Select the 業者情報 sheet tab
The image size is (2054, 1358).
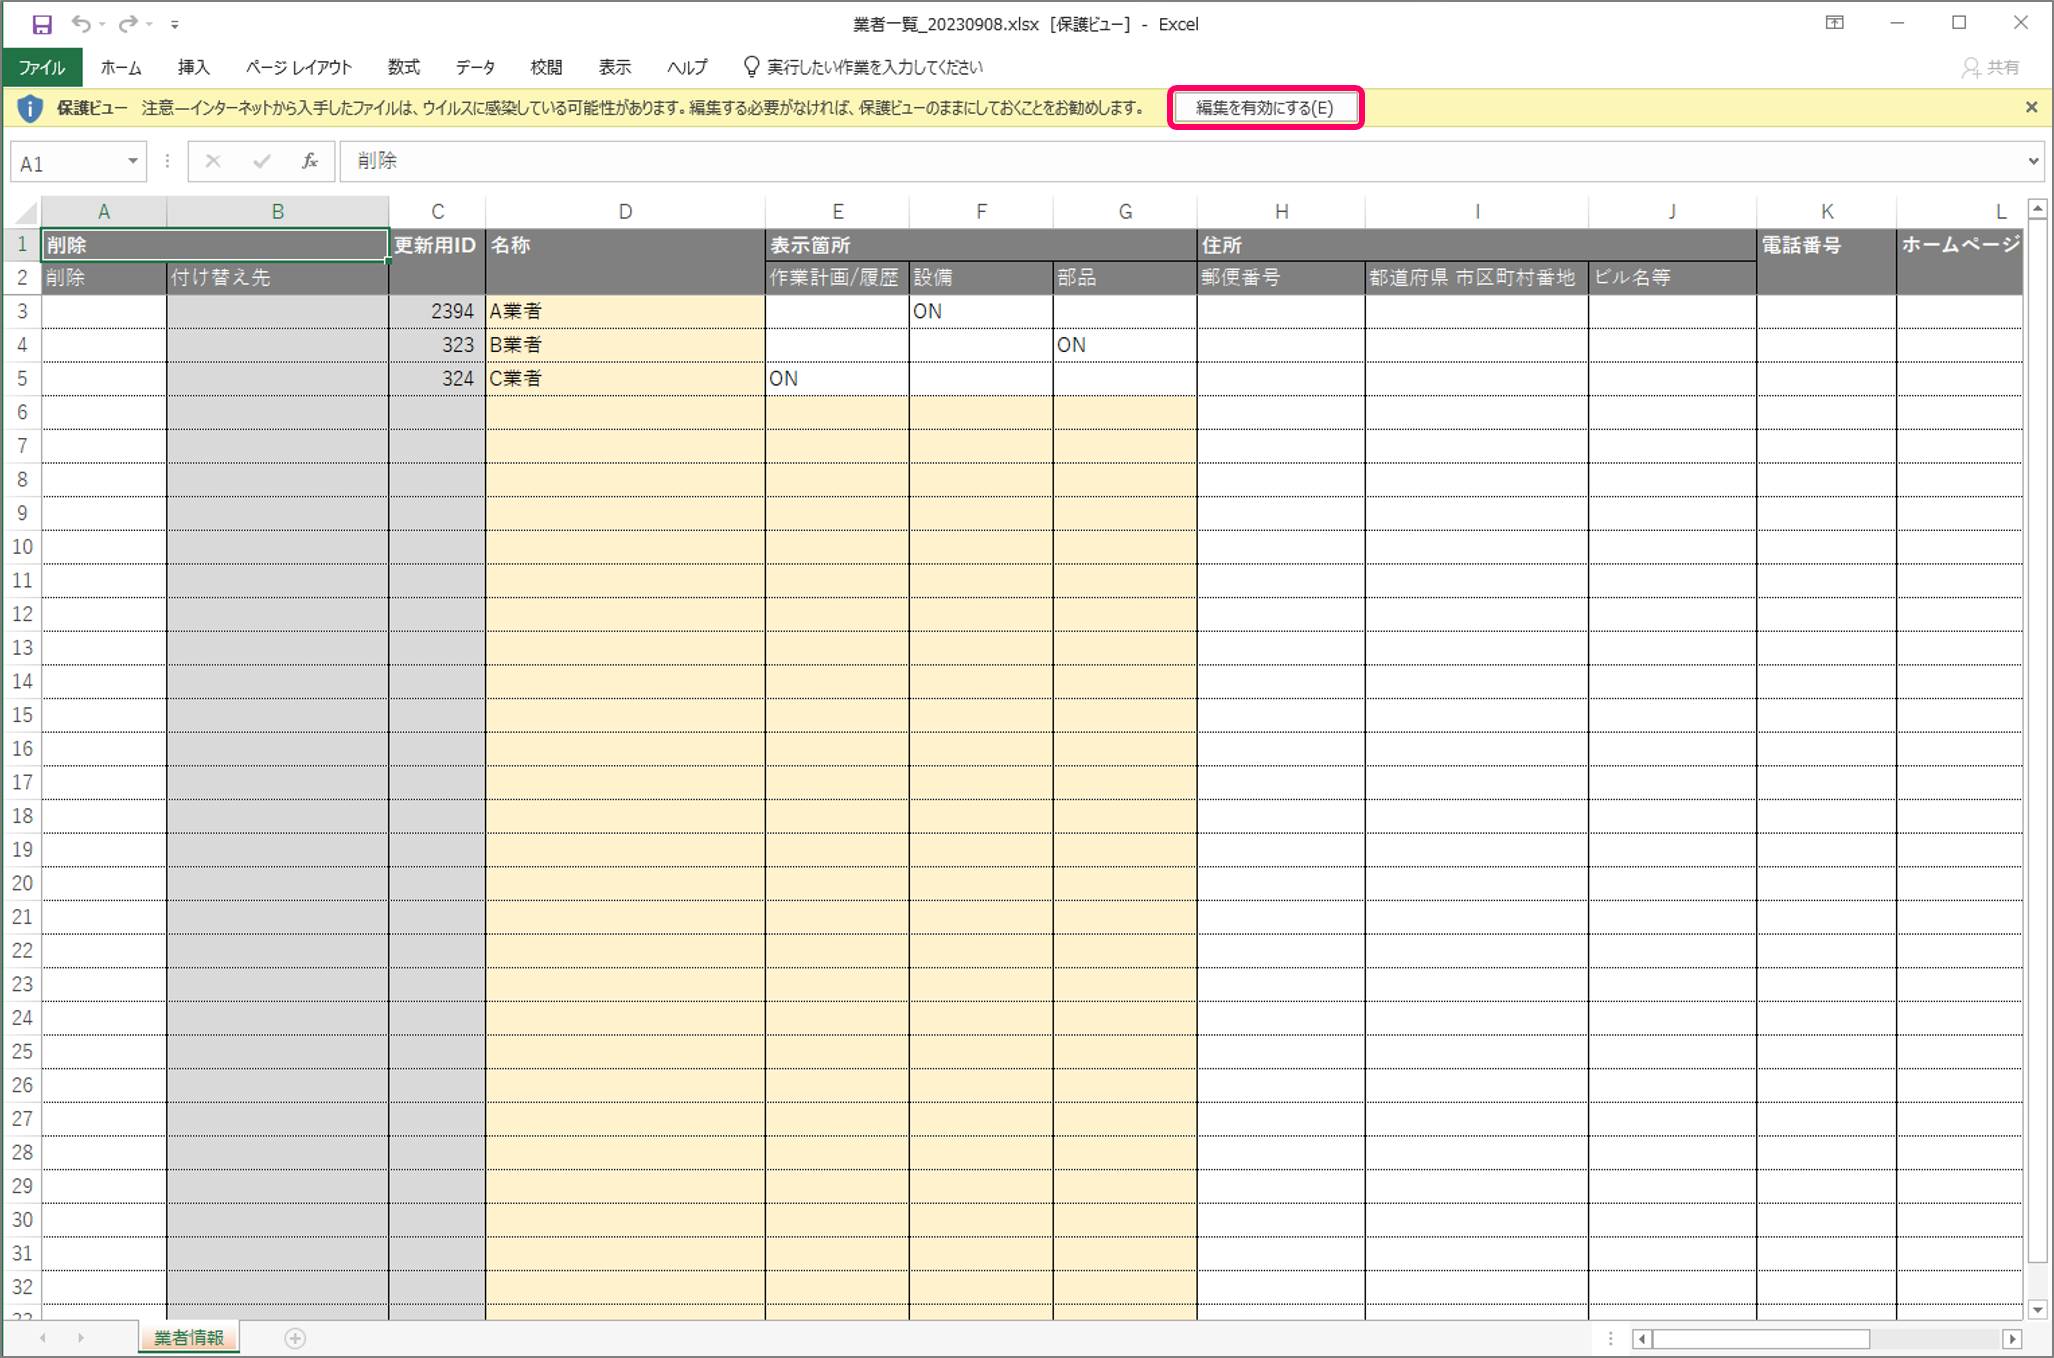point(189,1338)
